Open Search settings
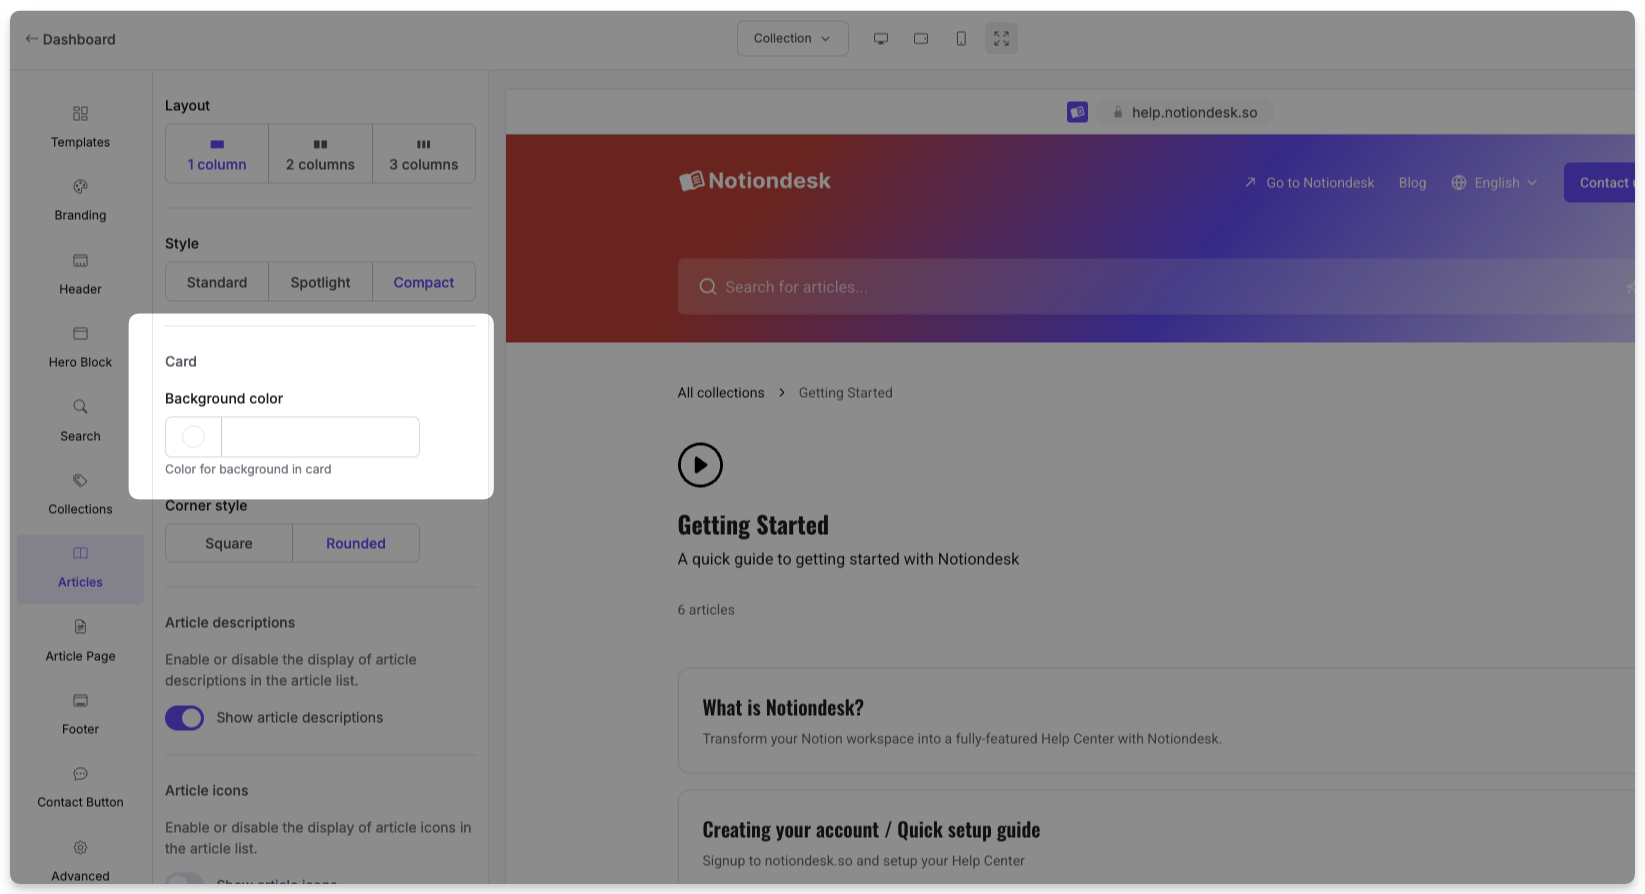The width and height of the screenshot is (1645, 894). (x=80, y=421)
